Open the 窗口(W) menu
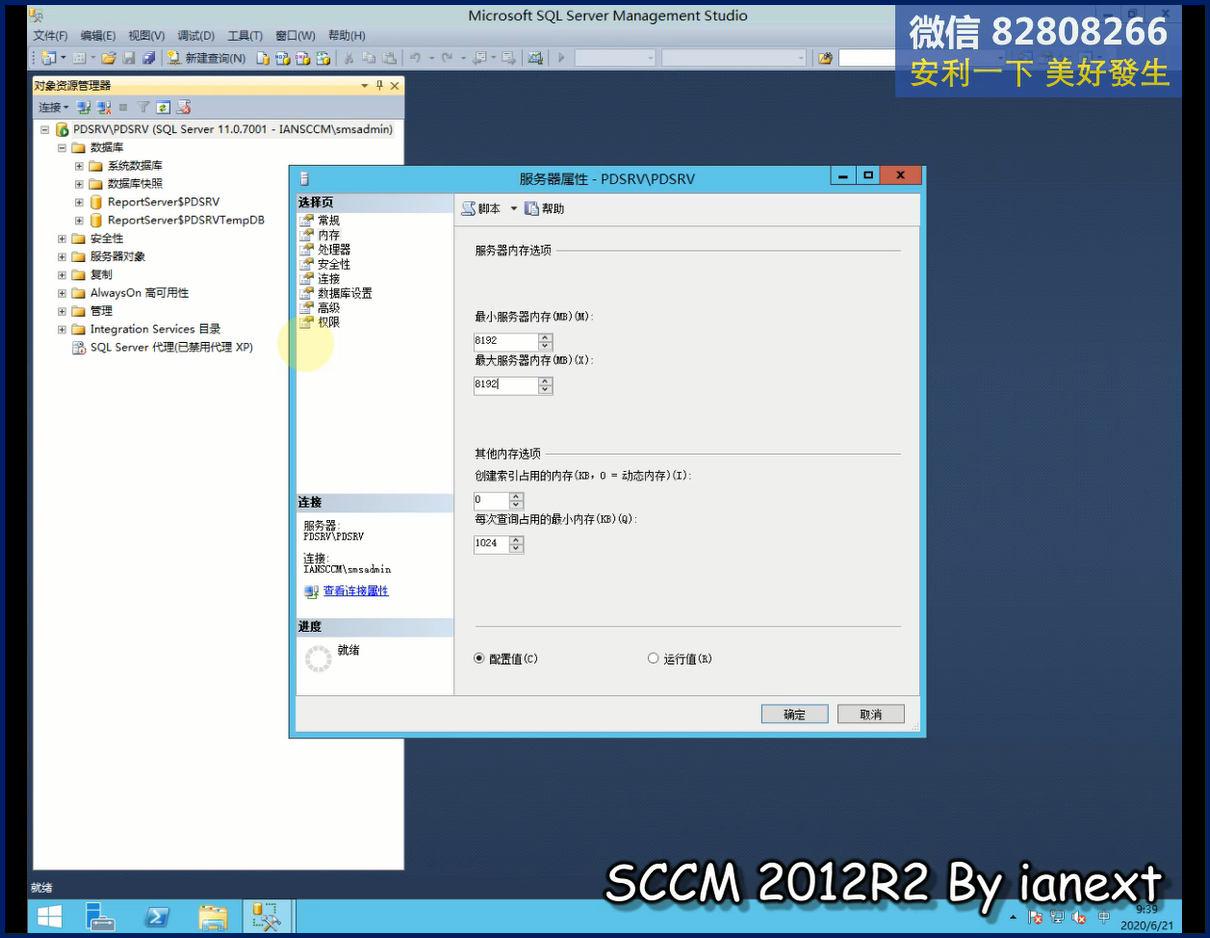The image size is (1210, 938). 295,36
